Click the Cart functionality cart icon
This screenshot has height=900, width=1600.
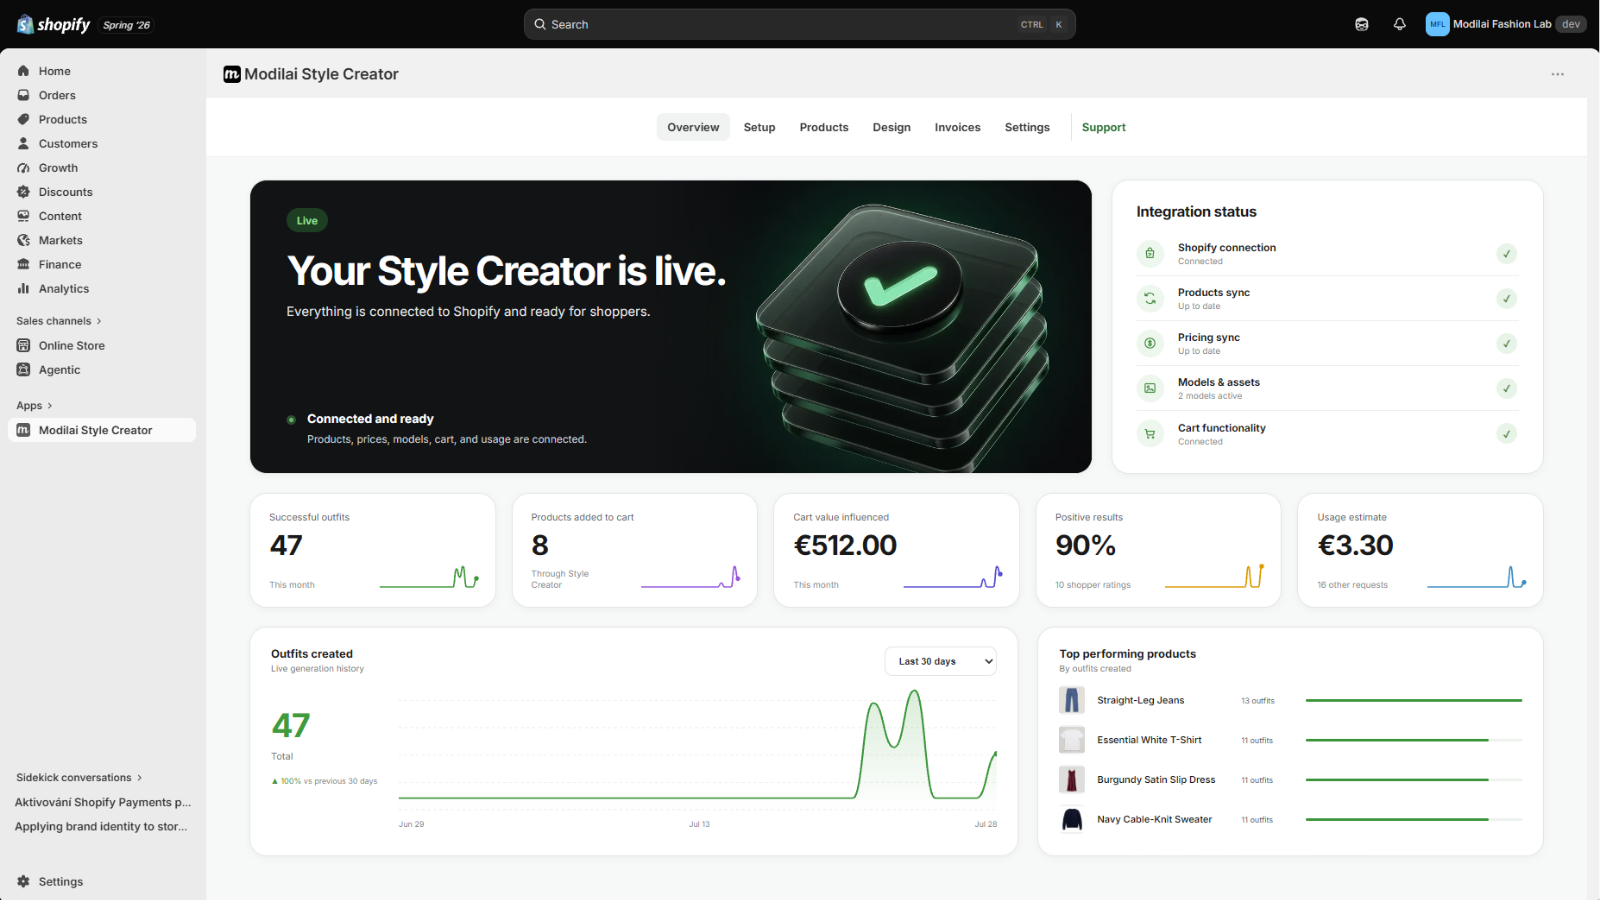pyautogui.click(x=1150, y=434)
